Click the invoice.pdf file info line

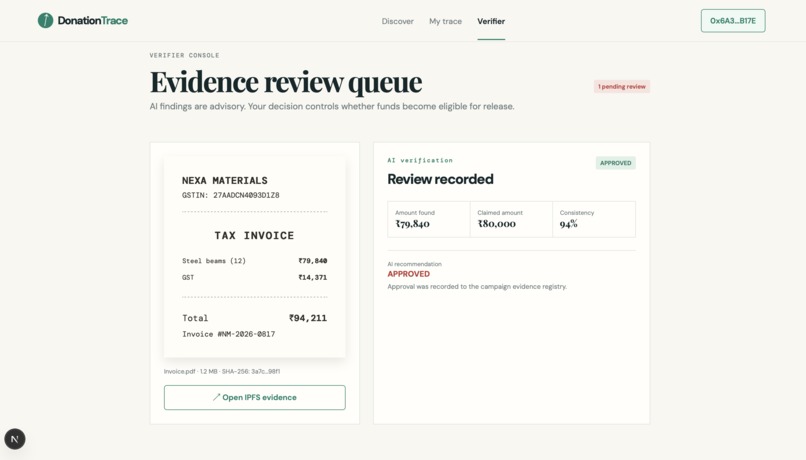(222, 371)
